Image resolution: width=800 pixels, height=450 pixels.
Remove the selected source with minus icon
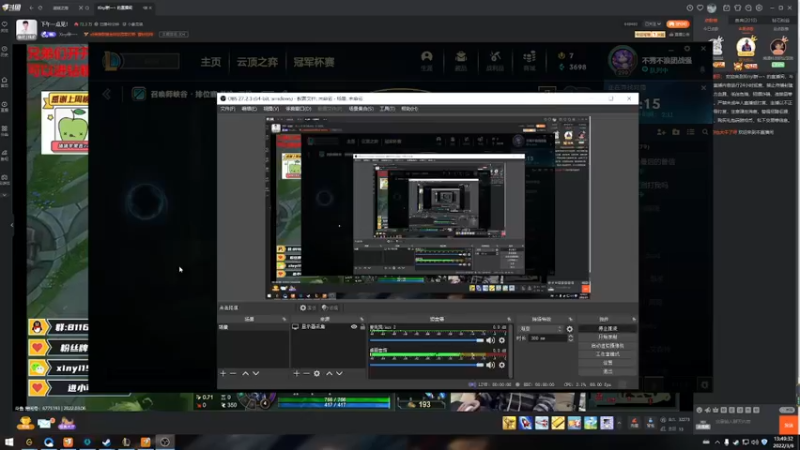306,373
